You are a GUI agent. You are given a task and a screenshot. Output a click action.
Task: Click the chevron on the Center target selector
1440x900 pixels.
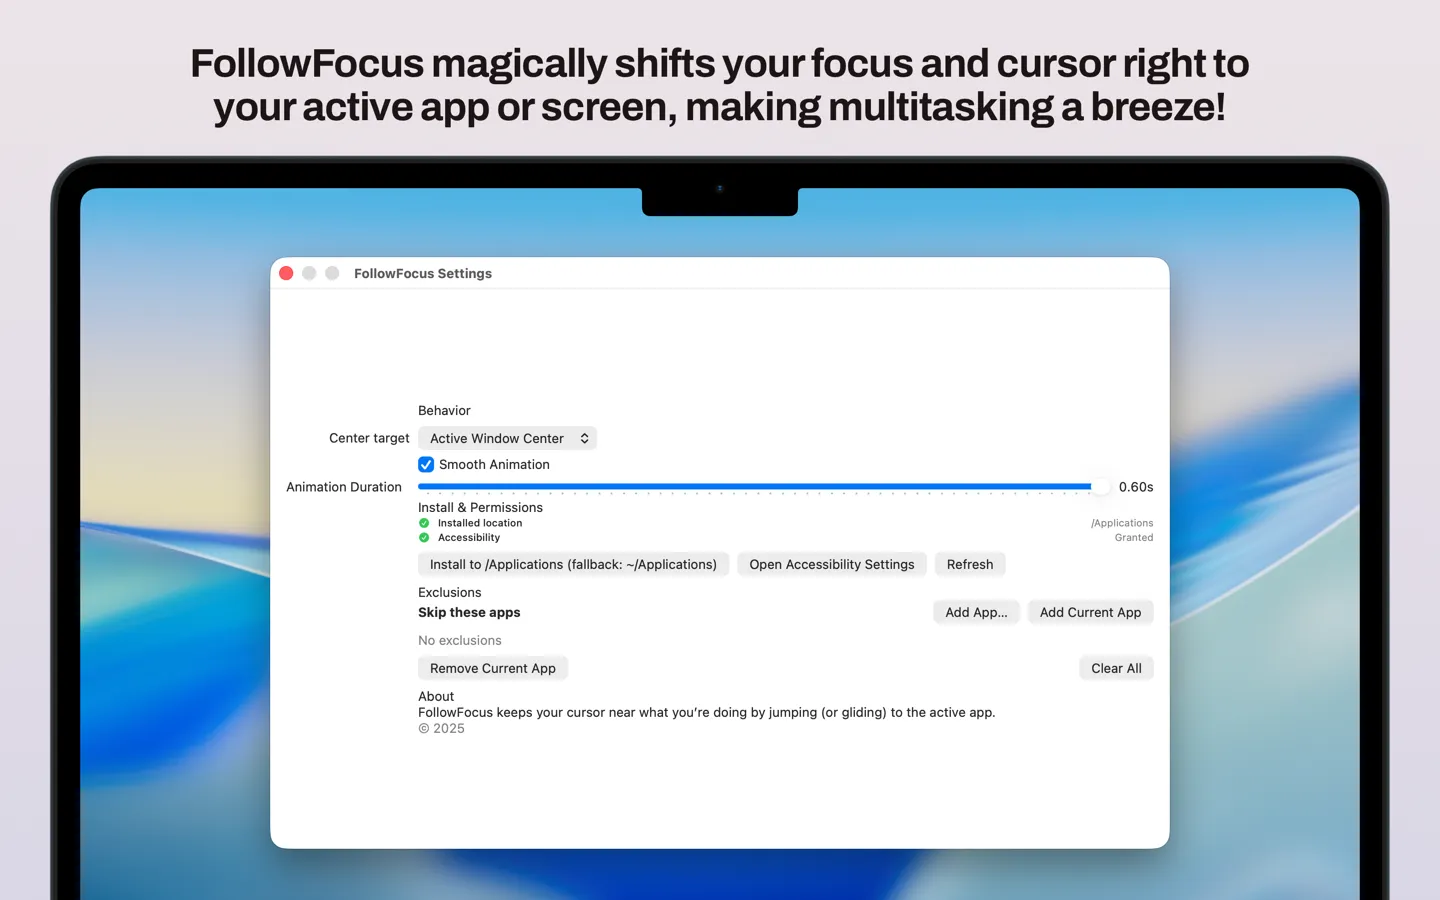(584, 438)
